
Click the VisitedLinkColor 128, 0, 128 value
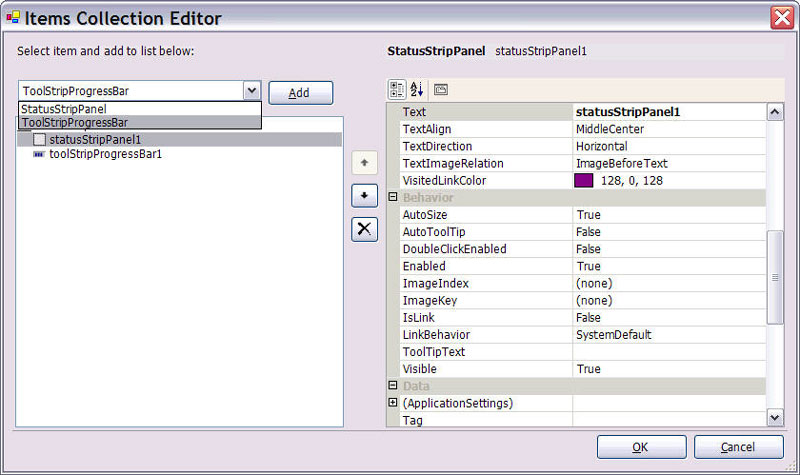click(x=632, y=181)
